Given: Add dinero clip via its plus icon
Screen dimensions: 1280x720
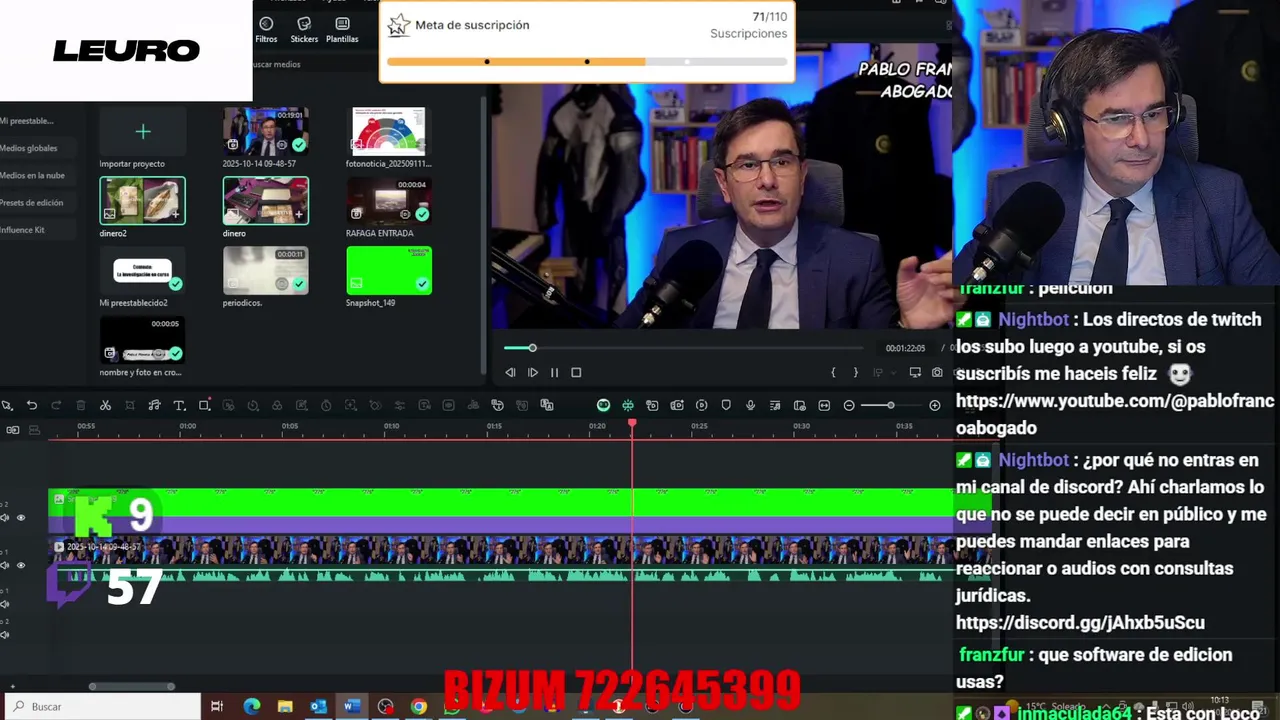Looking at the screenshot, I should [298, 214].
